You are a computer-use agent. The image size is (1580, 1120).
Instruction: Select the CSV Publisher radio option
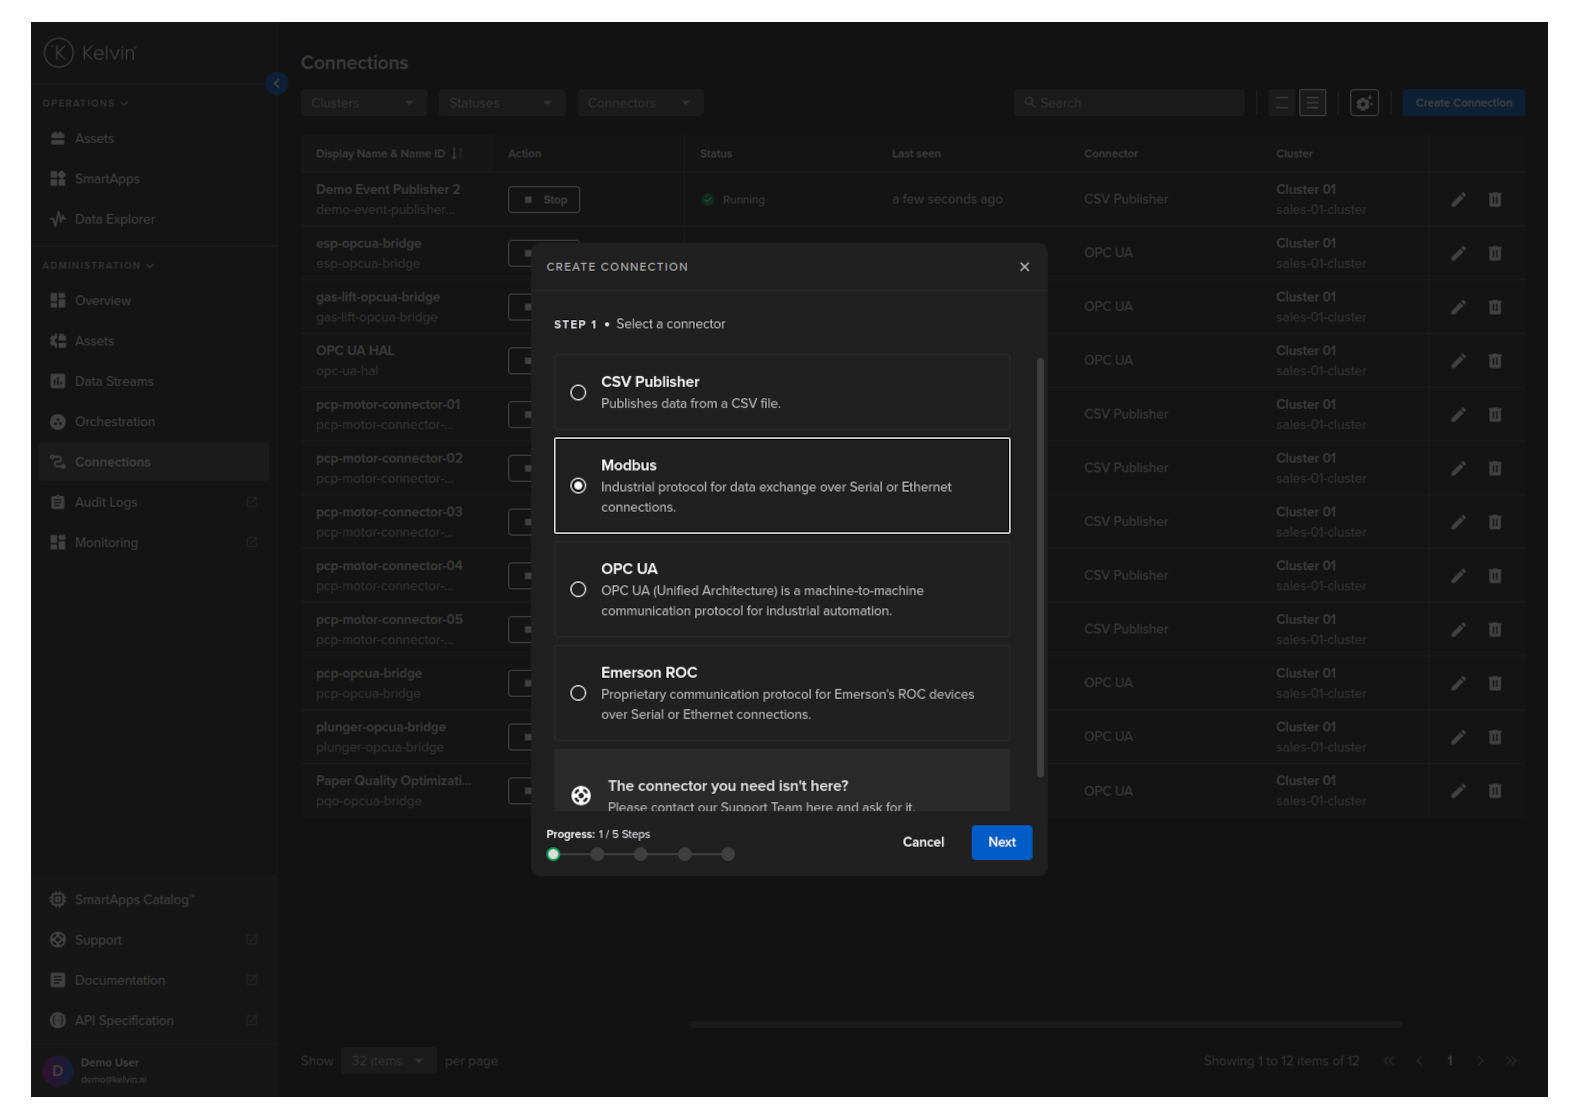(x=578, y=393)
